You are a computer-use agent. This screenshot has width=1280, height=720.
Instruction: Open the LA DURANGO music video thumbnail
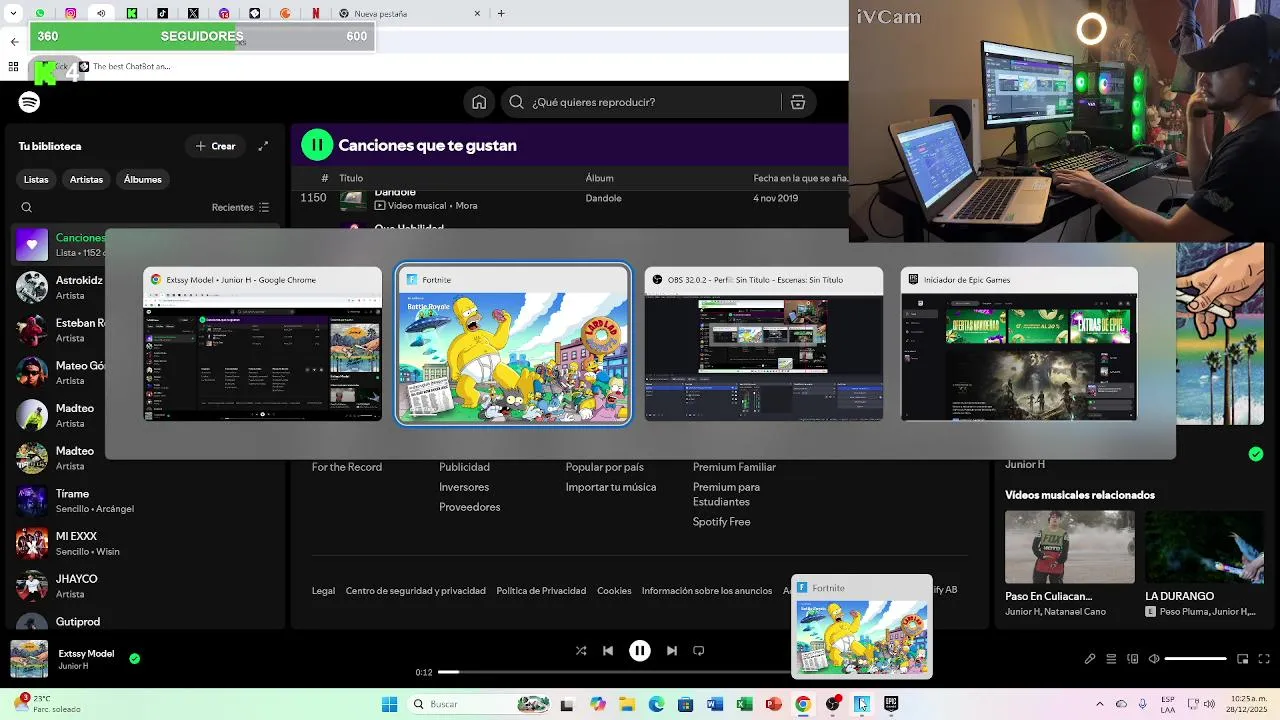[x=1204, y=547]
